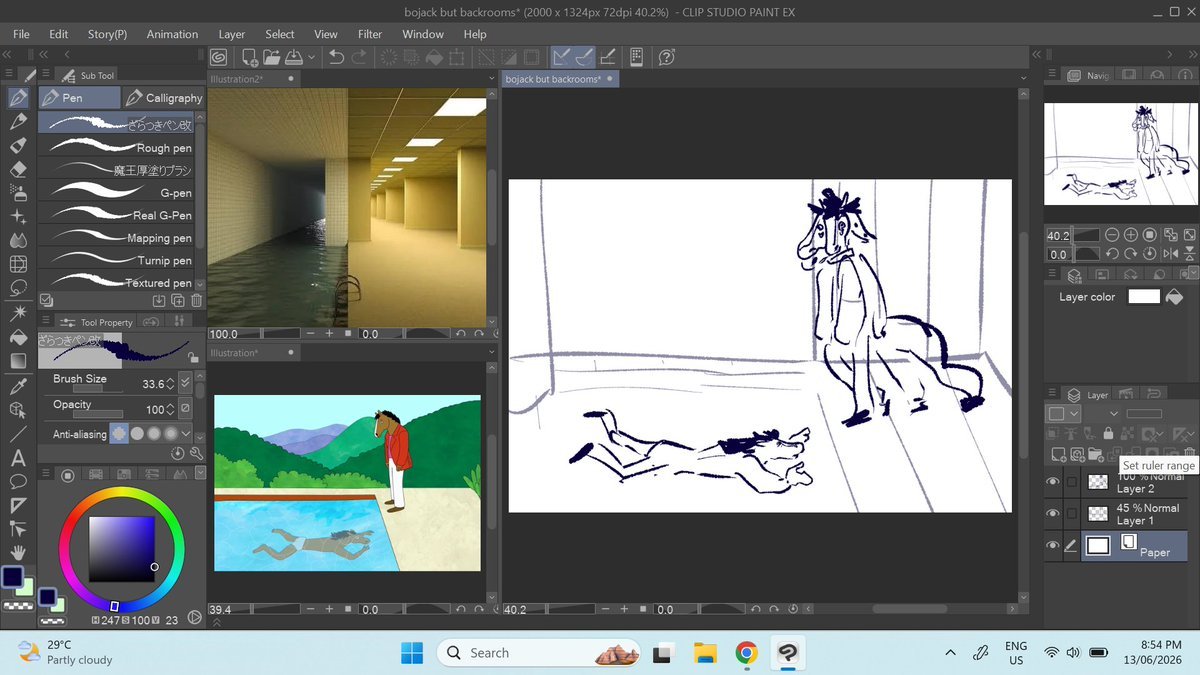Click the Open file folder icon
Viewport: 1200px width, 675px height.
coord(273,57)
